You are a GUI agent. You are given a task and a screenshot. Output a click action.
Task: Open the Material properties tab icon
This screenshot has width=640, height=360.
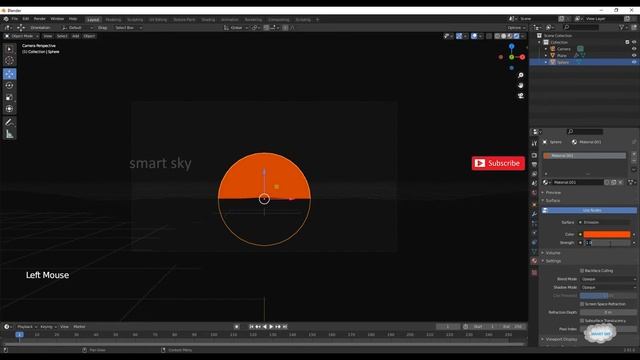pos(534,260)
